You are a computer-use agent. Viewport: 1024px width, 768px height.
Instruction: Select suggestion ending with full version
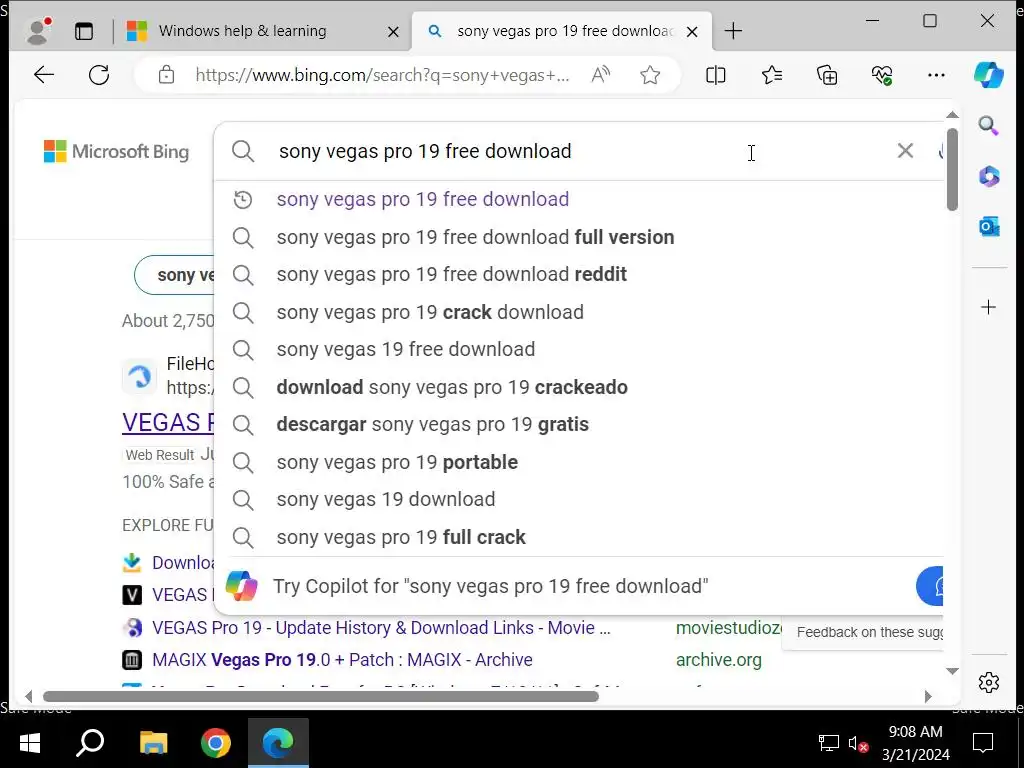pos(578,237)
